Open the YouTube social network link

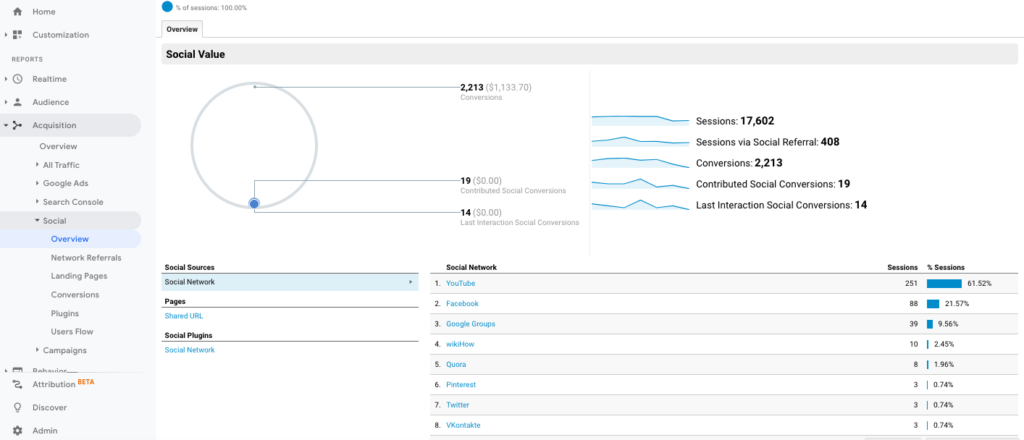[460, 283]
